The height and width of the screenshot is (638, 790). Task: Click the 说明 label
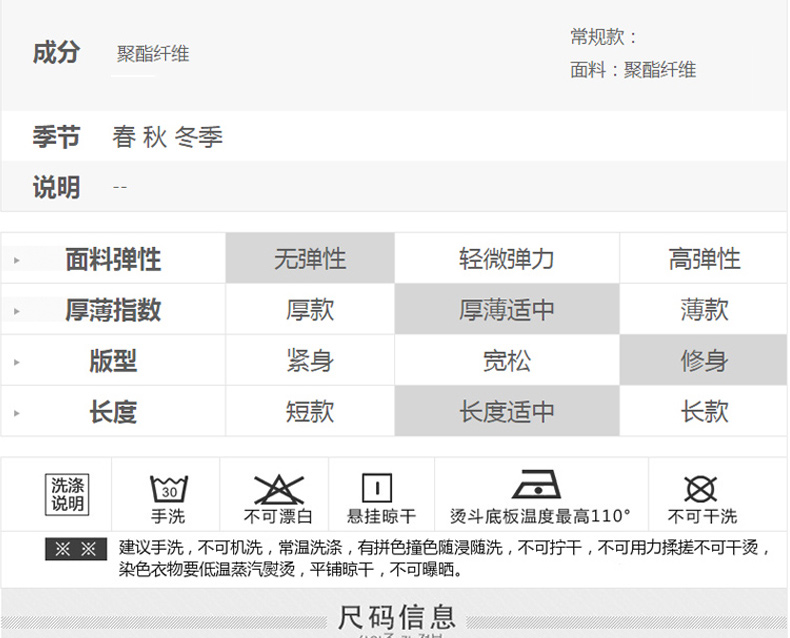point(56,187)
